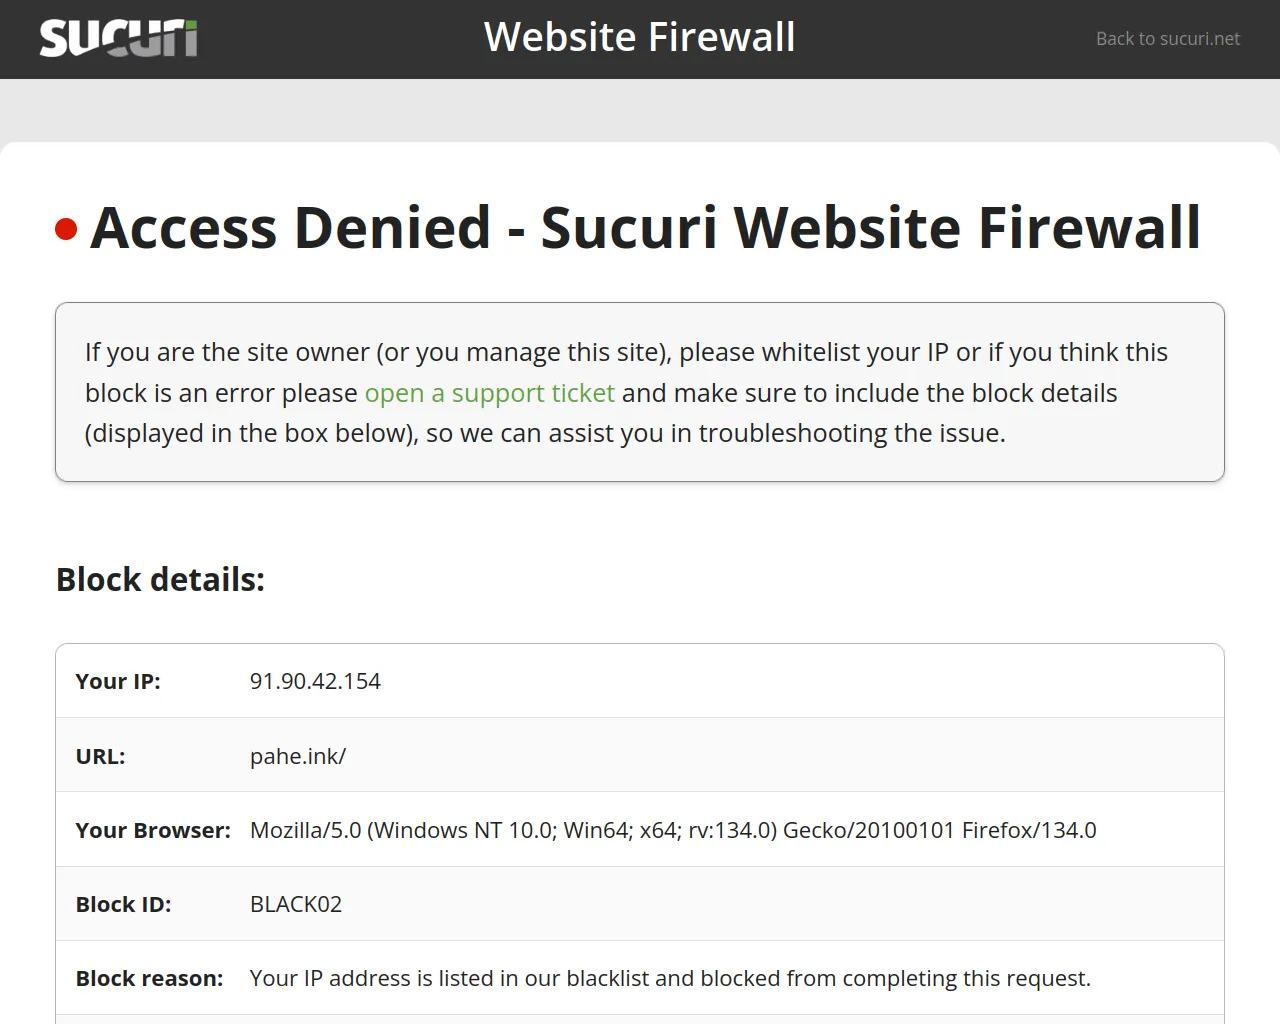Click the Sucuri logo in the header

118,38
